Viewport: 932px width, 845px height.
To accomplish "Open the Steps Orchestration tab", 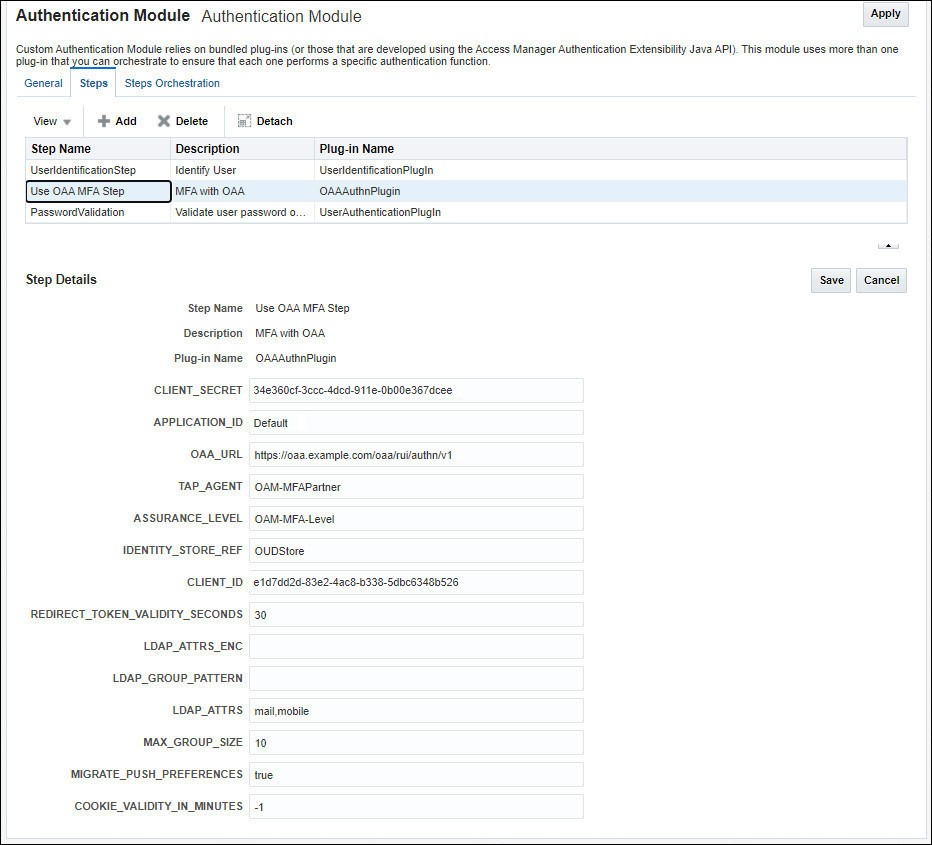I will point(172,83).
